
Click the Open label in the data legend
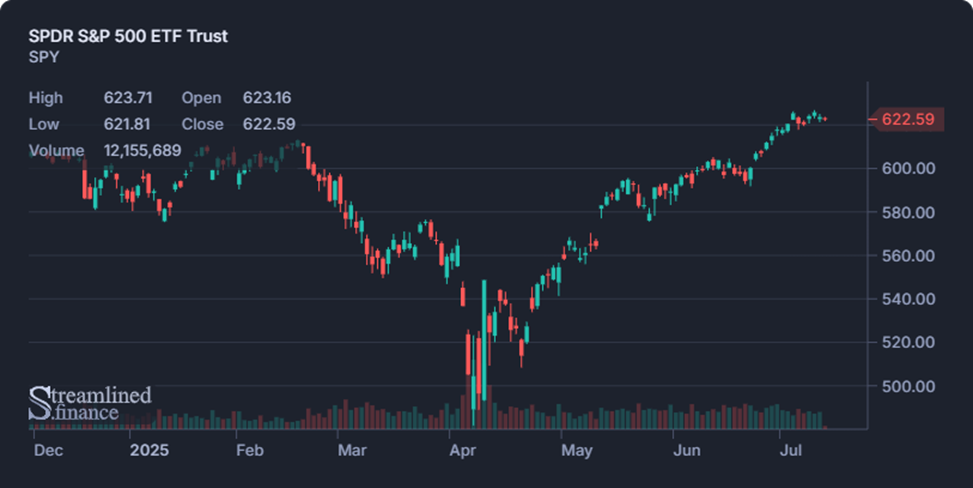[201, 98]
